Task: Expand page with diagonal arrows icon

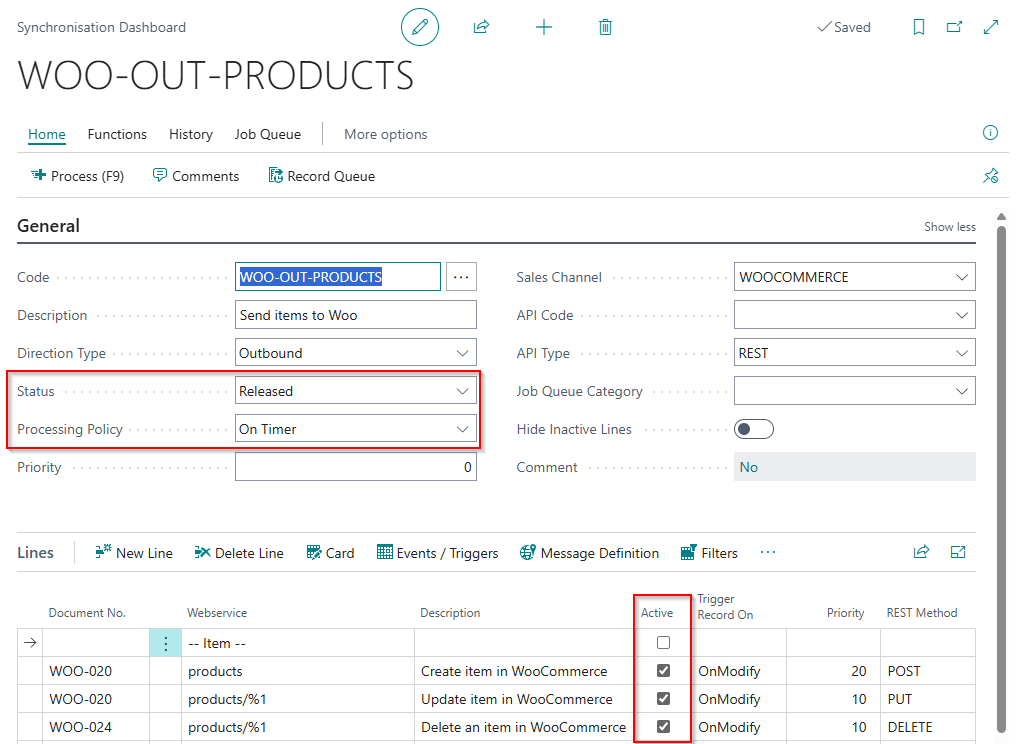Action: pyautogui.click(x=991, y=27)
